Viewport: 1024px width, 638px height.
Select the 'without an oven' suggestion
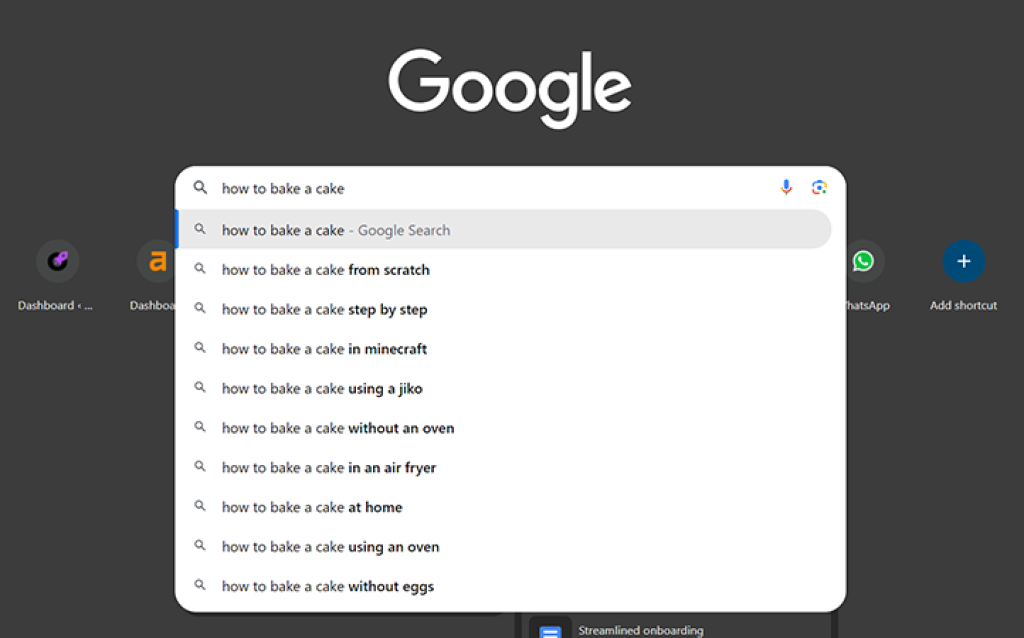pyautogui.click(x=338, y=428)
